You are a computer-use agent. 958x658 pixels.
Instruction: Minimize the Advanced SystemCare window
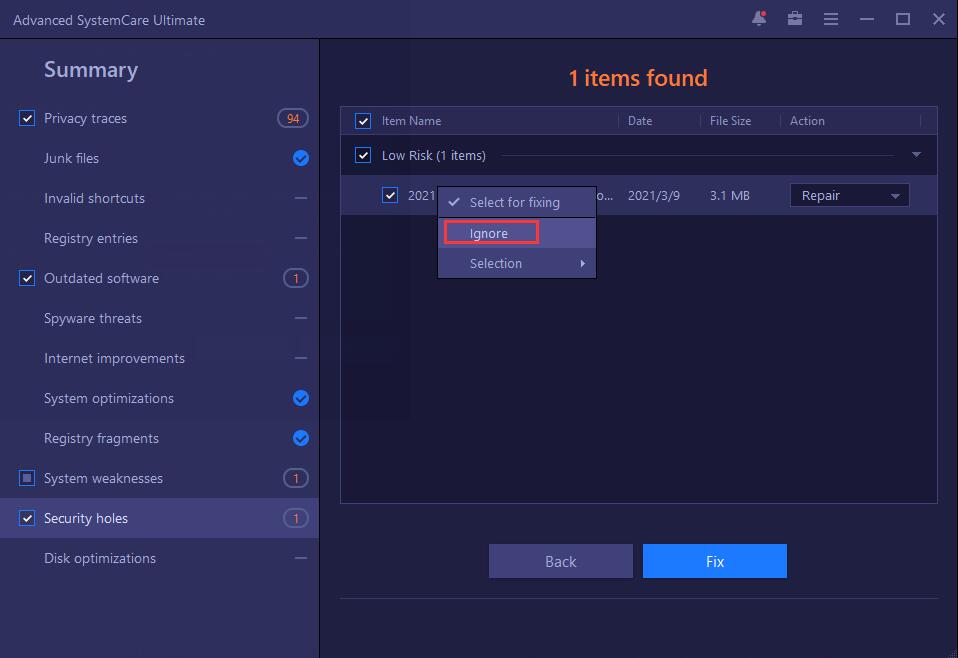tap(866, 20)
